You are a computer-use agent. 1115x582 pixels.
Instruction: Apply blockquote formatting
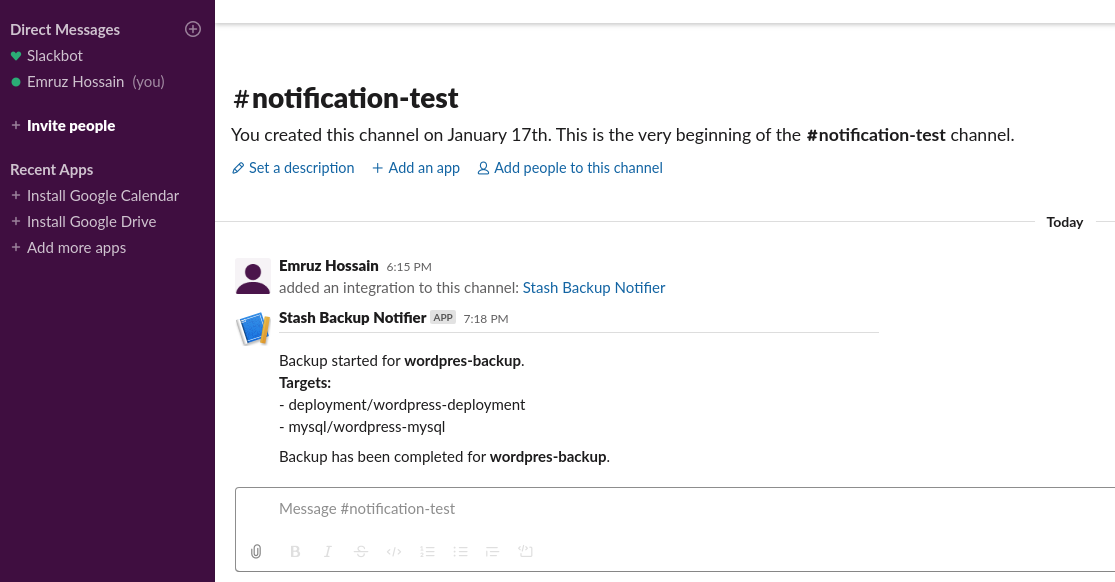492,551
